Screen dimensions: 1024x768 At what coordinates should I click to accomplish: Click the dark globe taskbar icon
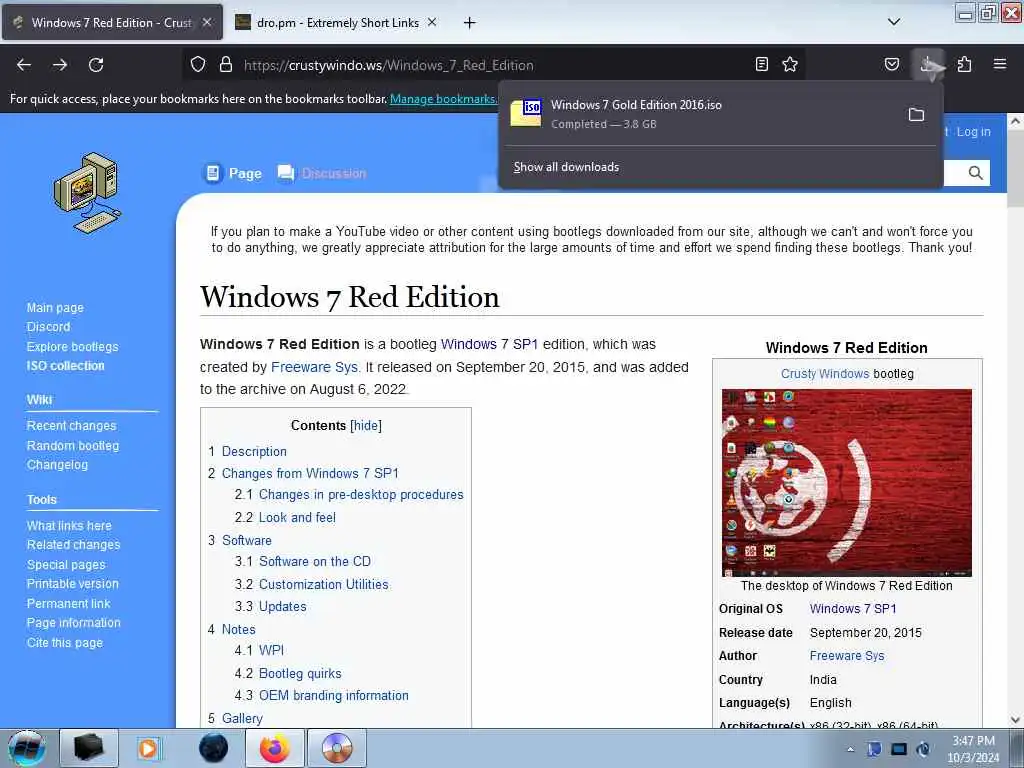coord(214,748)
